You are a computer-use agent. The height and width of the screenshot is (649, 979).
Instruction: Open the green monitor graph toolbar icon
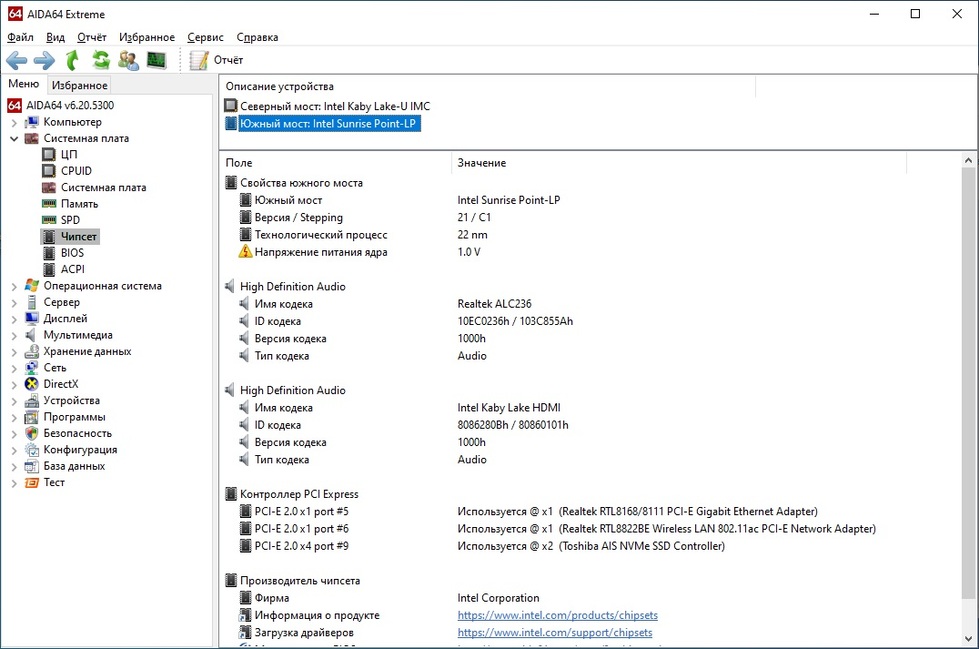[156, 61]
